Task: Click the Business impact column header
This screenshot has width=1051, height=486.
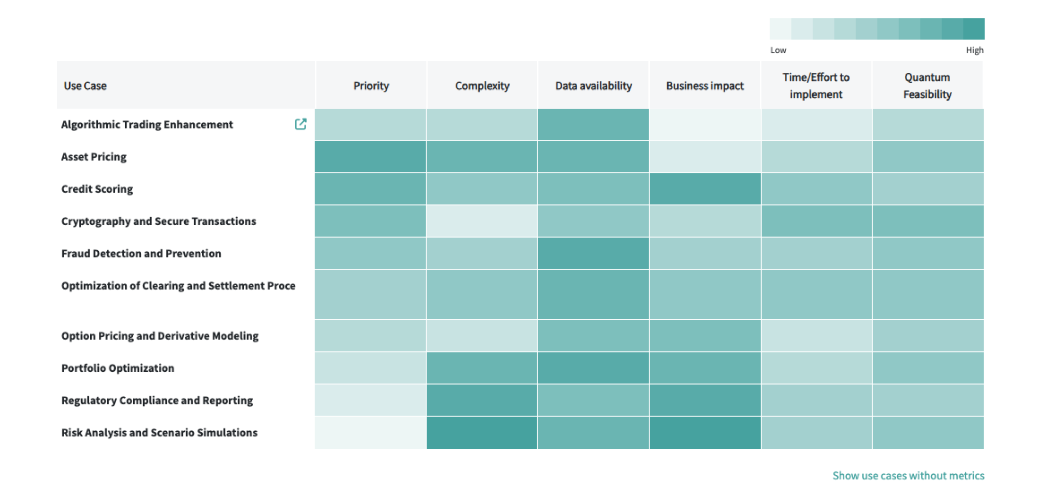Action: [x=705, y=86]
